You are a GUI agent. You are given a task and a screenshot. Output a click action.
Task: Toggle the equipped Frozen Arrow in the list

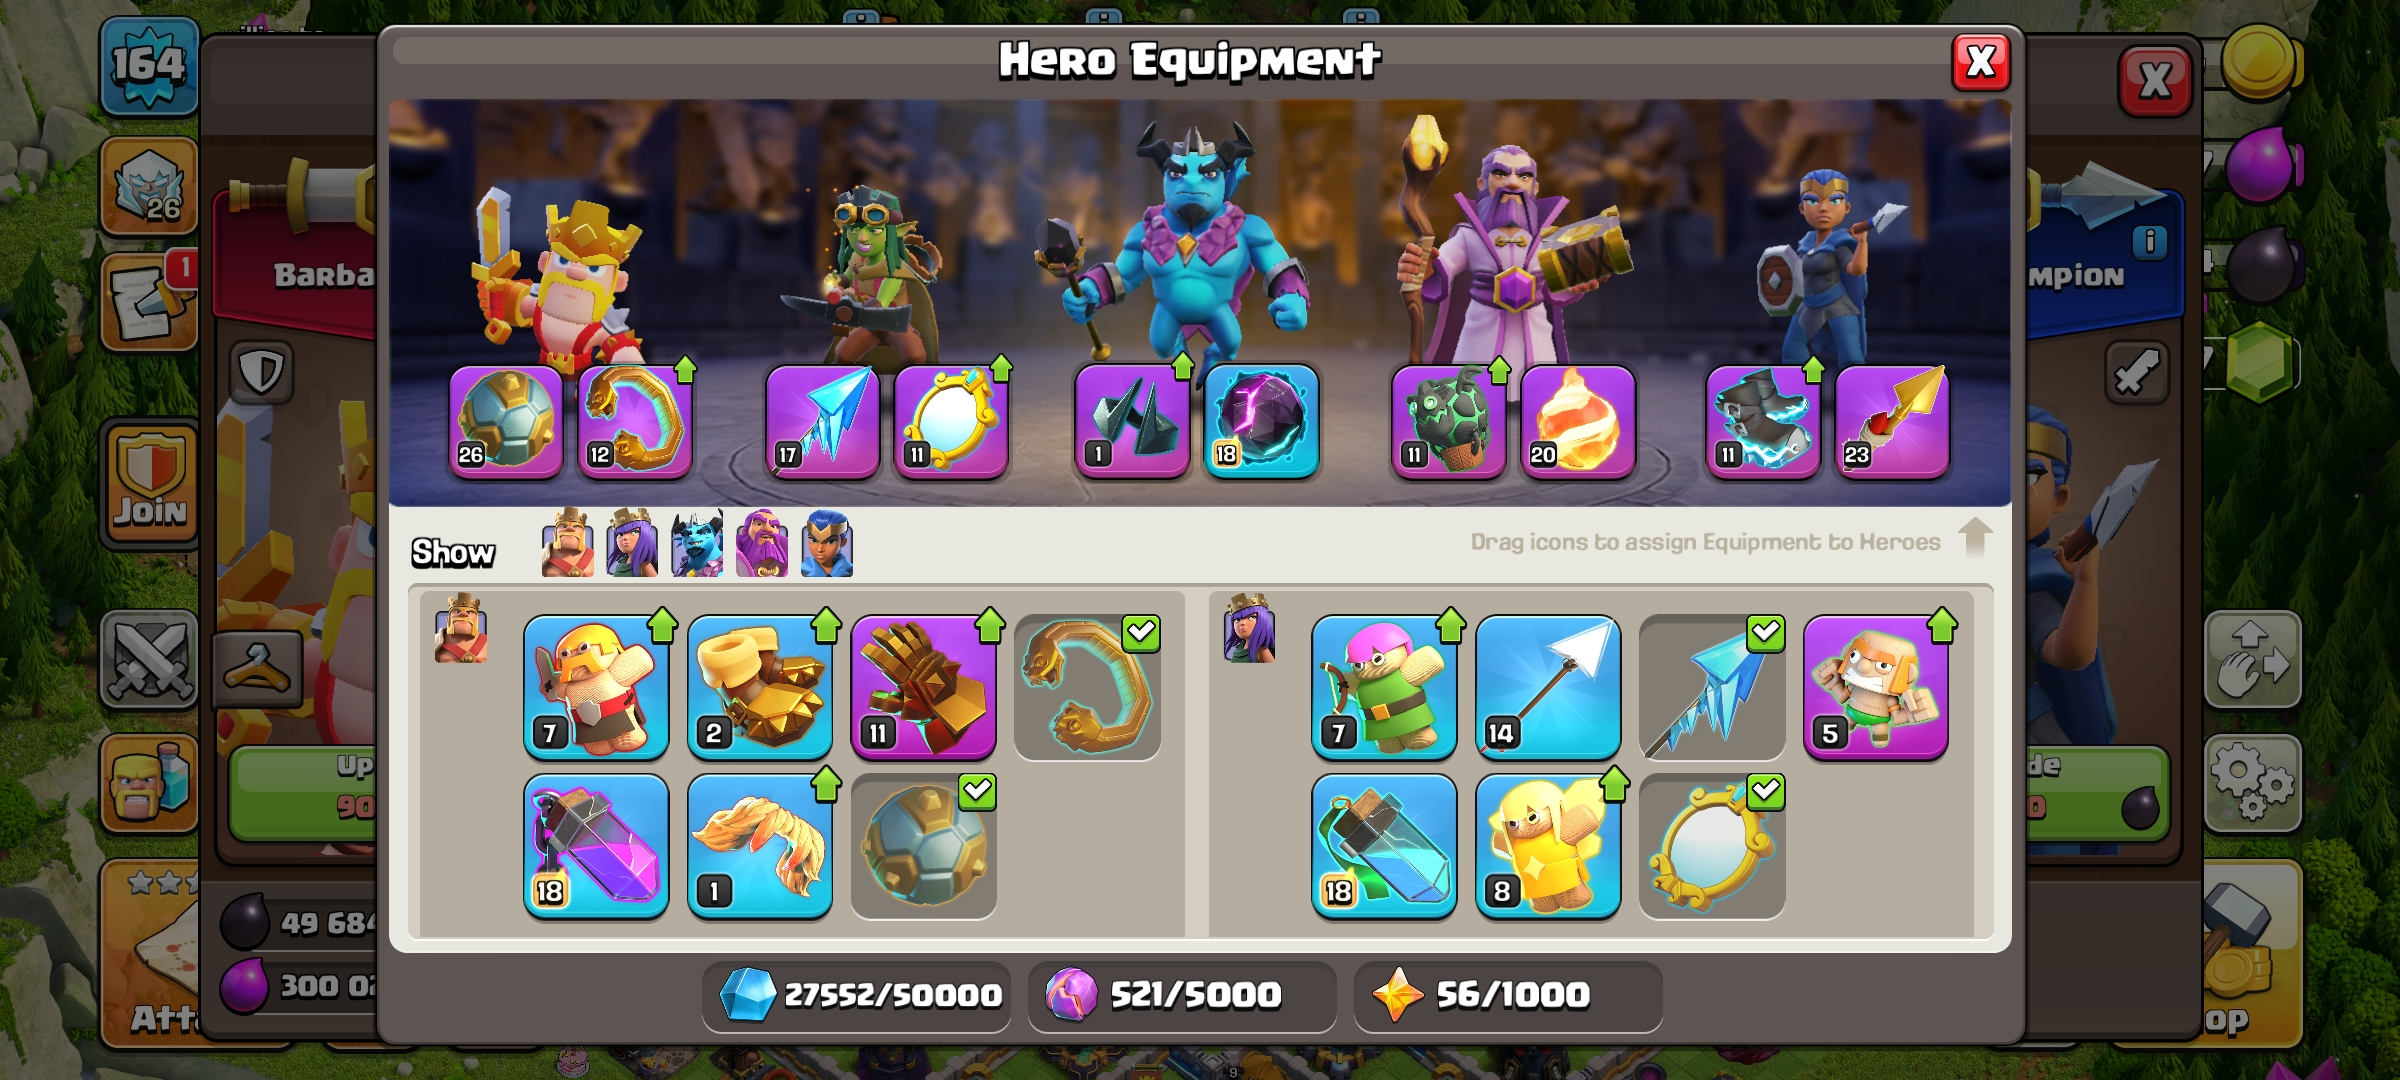[1712, 687]
